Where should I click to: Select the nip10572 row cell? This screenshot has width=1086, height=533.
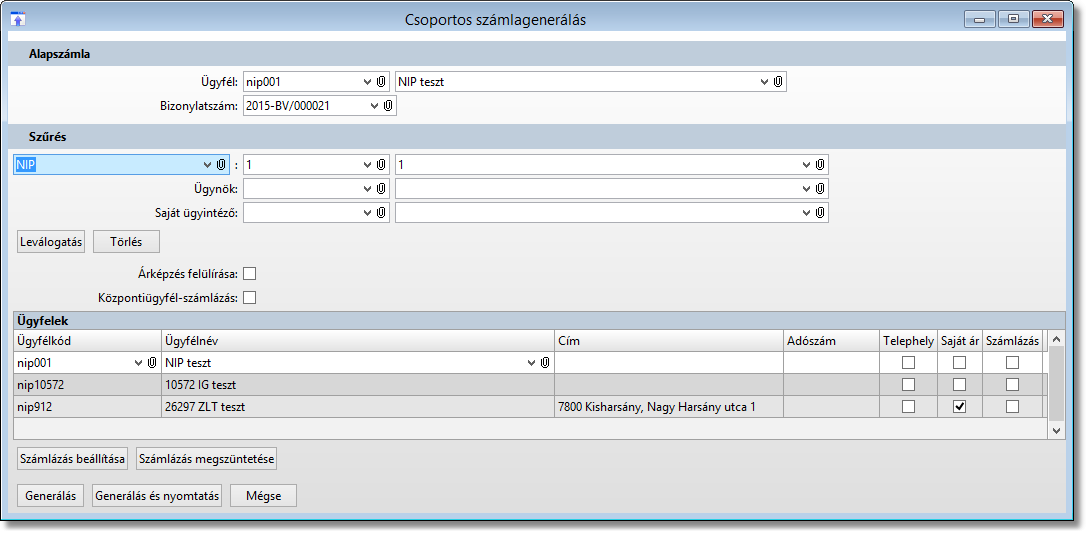coord(87,385)
